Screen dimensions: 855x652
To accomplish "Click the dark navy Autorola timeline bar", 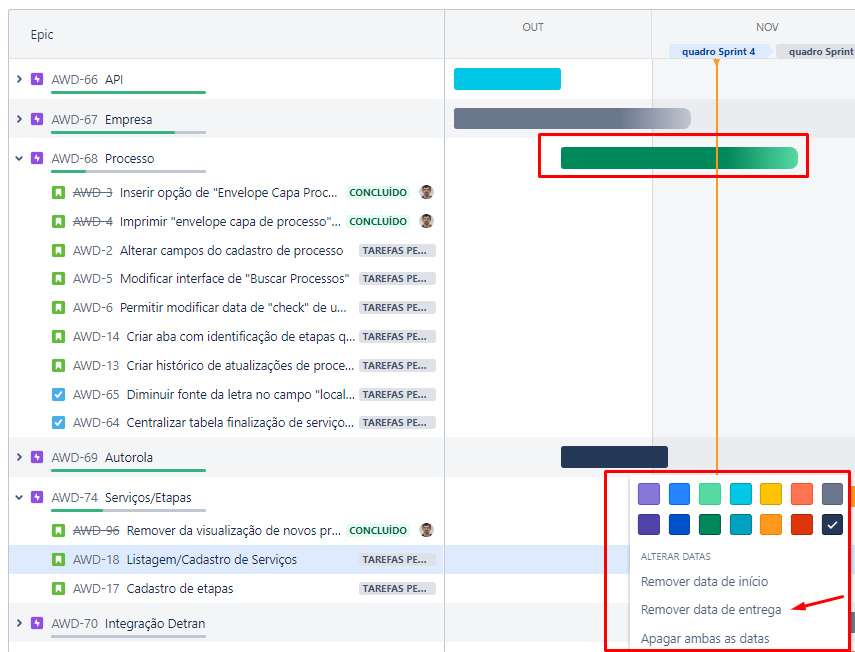I will point(614,457).
